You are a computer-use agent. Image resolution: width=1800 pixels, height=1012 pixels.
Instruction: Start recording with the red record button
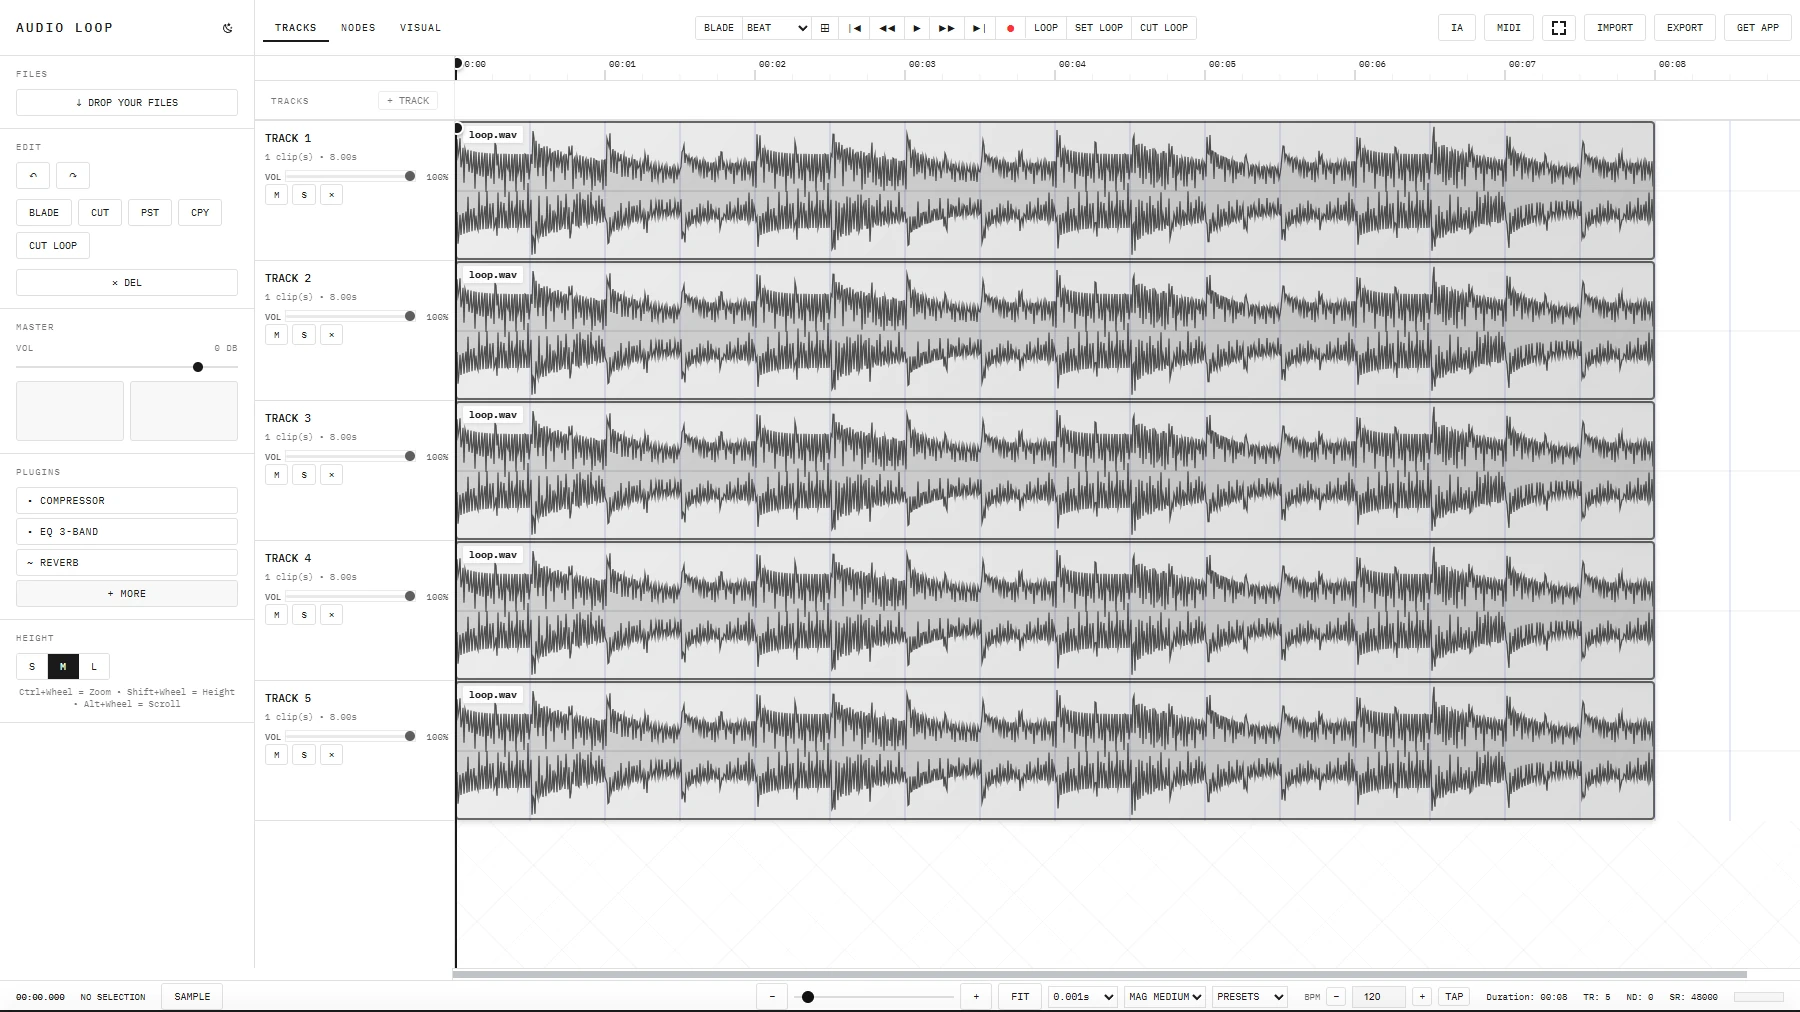1011,28
